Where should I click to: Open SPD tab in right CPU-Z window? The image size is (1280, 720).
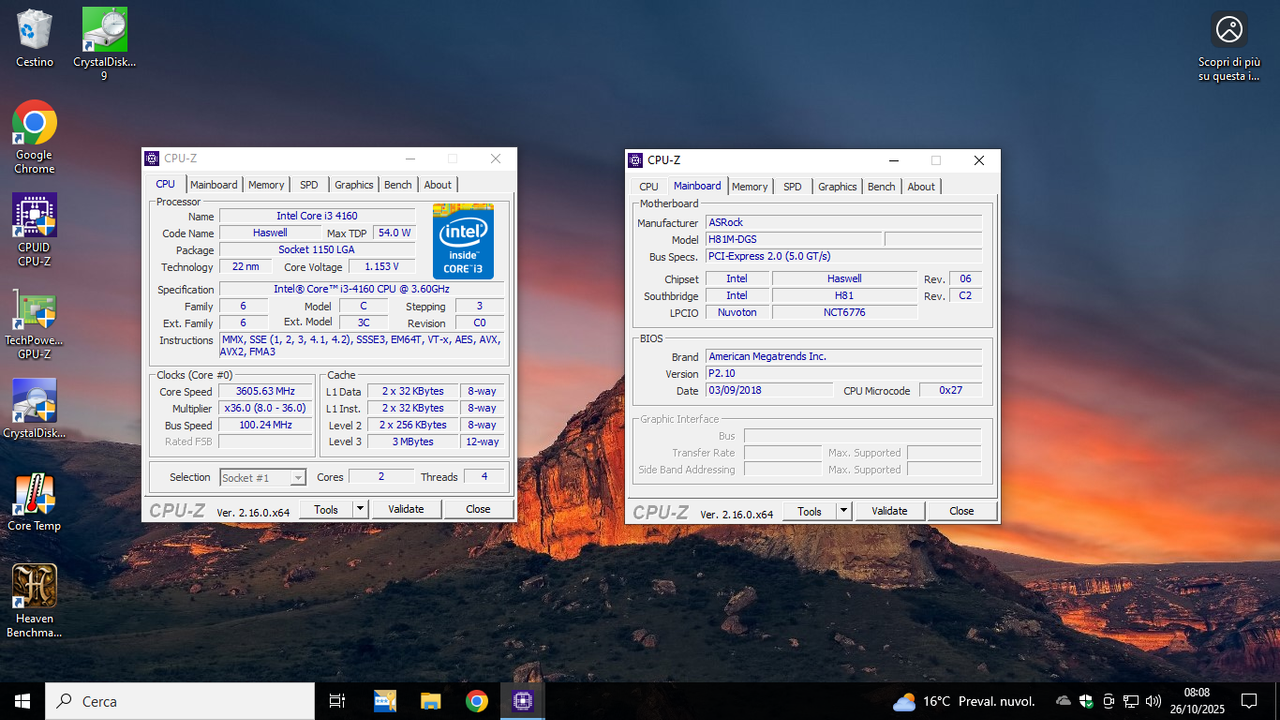(x=792, y=187)
